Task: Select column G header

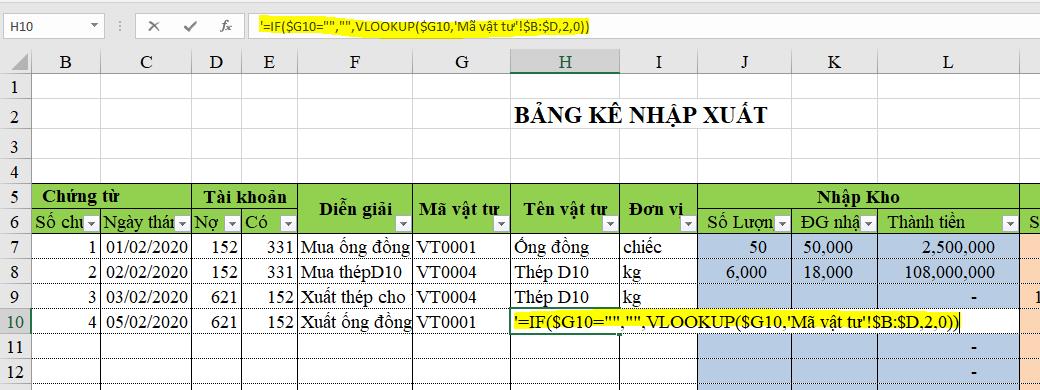Action: 462,62
